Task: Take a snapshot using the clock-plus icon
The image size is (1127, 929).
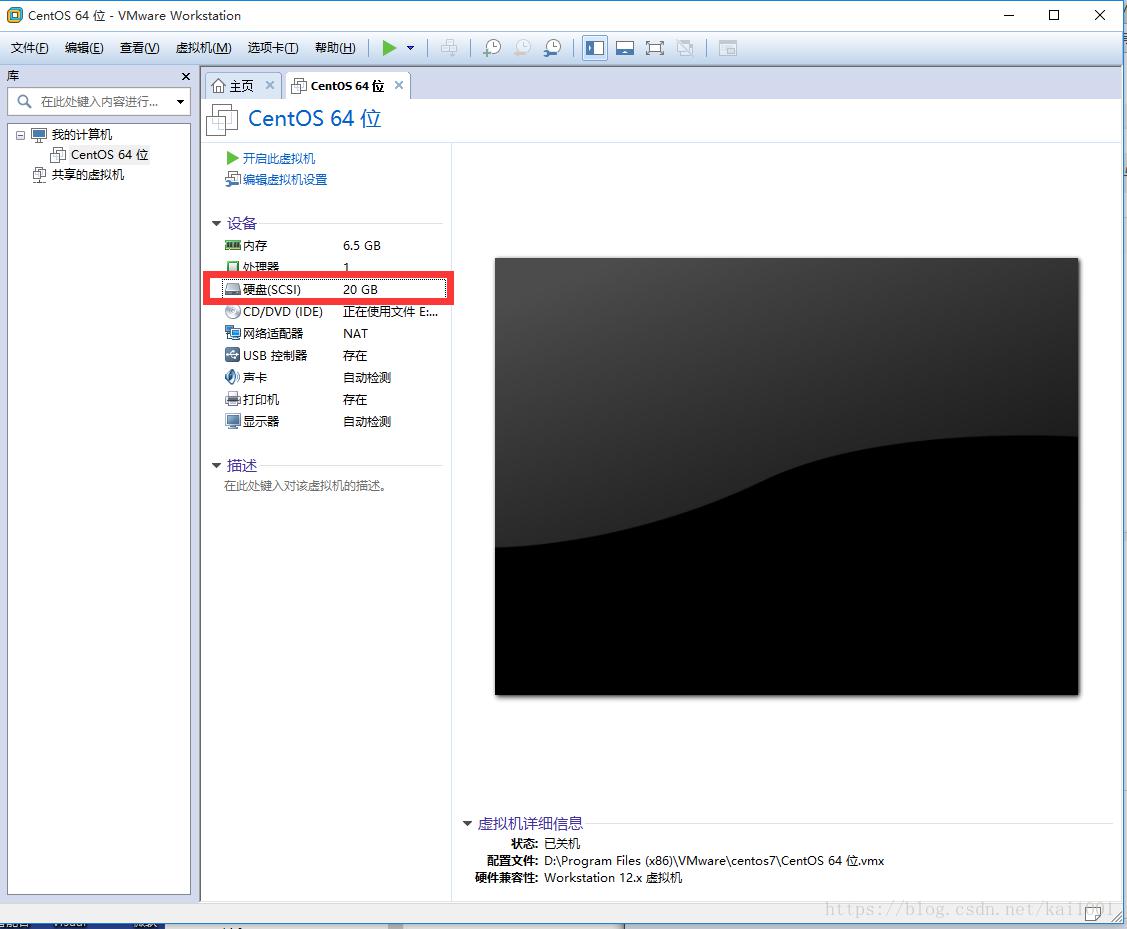Action: pyautogui.click(x=492, y=48)
